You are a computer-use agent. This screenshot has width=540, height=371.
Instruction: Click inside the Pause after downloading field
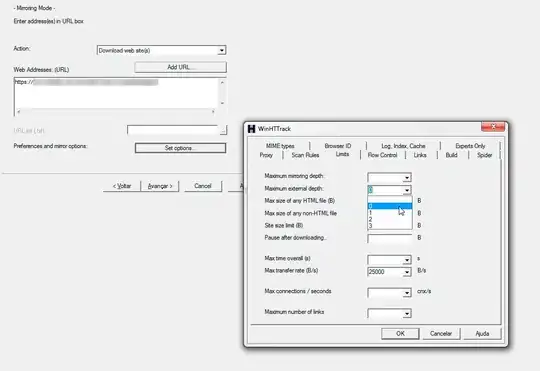pyautogui.click(x=390, y=238)
